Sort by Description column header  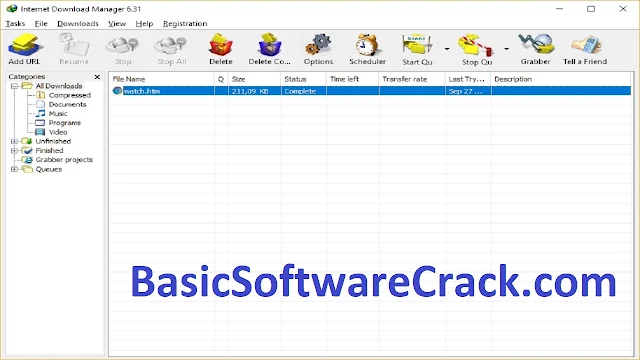pyautogui.click(x=561, y=79)
